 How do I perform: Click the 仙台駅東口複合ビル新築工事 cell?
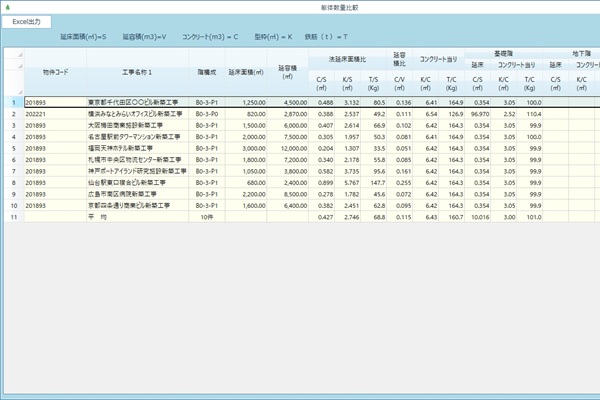(137, 182)
